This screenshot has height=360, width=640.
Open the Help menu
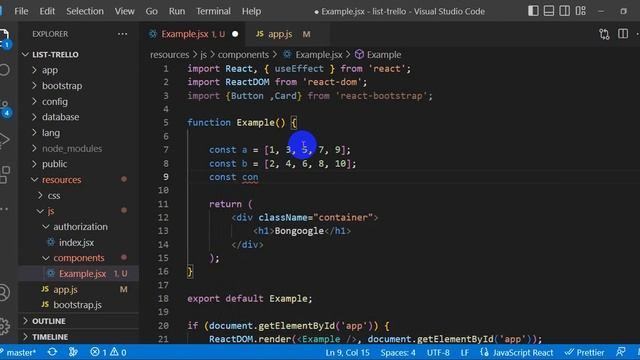(x=251, y=11)
